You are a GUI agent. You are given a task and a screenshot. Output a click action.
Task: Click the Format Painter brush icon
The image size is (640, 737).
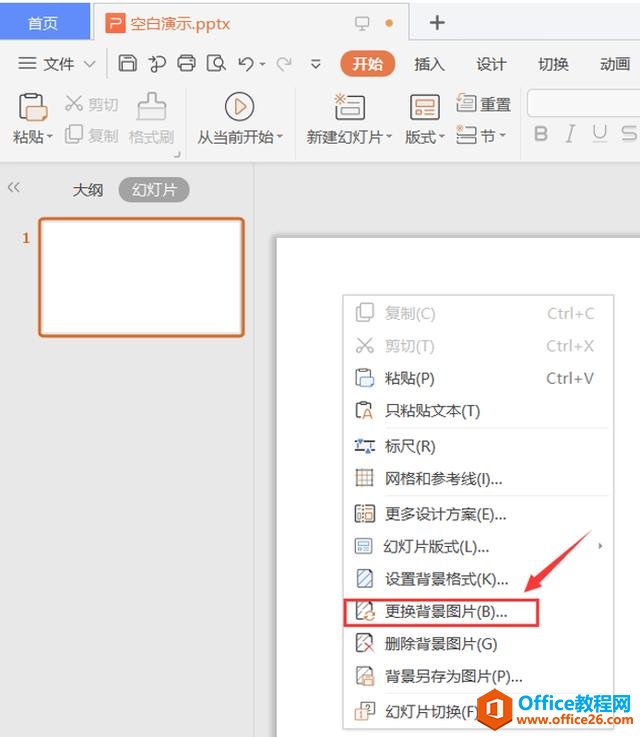point(152,107)
